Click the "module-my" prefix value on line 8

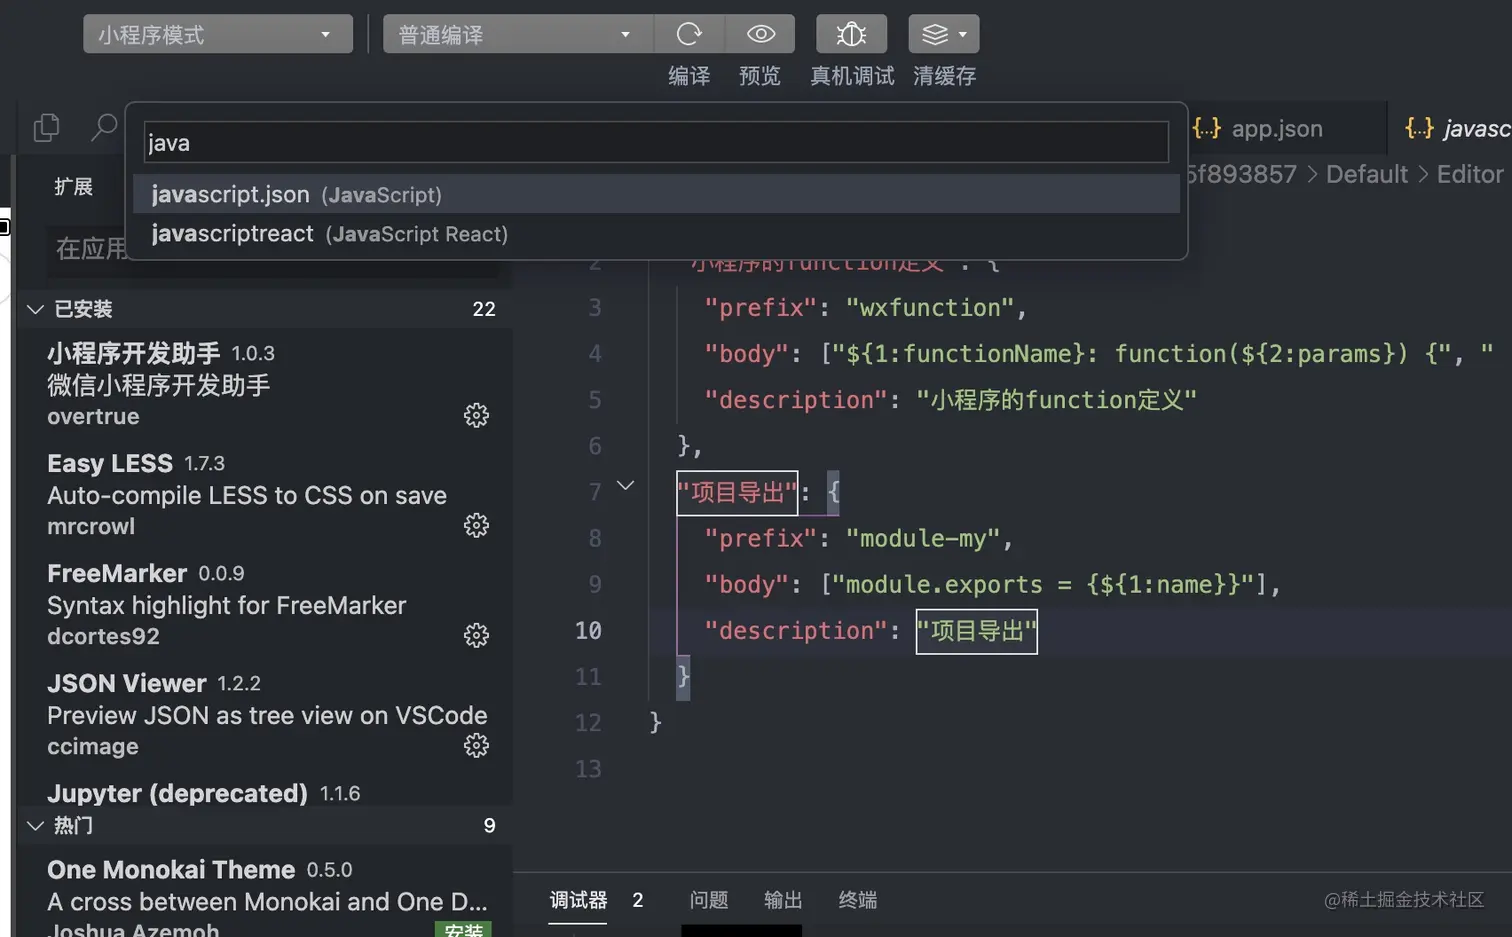(x=922, y=539)
